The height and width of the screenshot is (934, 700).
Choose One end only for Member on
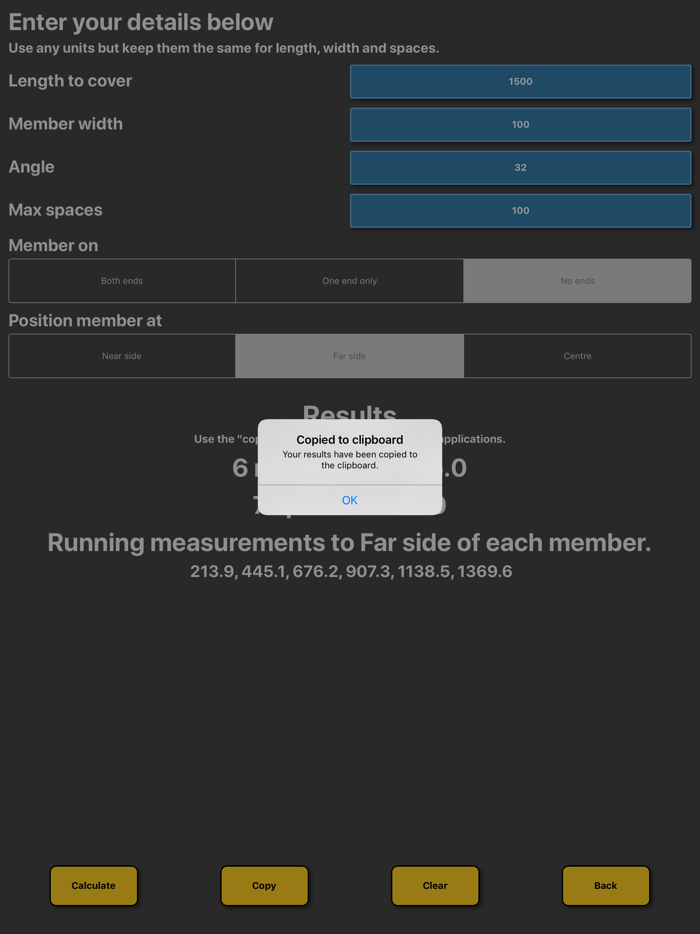pyautogui.click(x=349, y=281)
